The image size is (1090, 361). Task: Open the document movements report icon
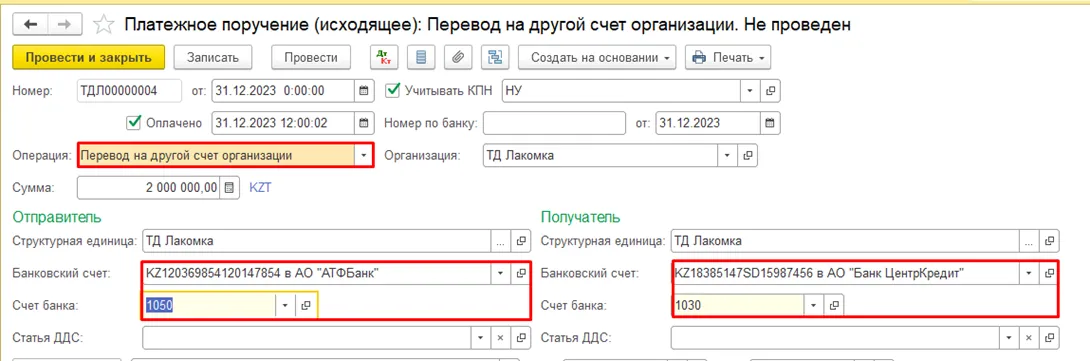(x=420, y=58)
